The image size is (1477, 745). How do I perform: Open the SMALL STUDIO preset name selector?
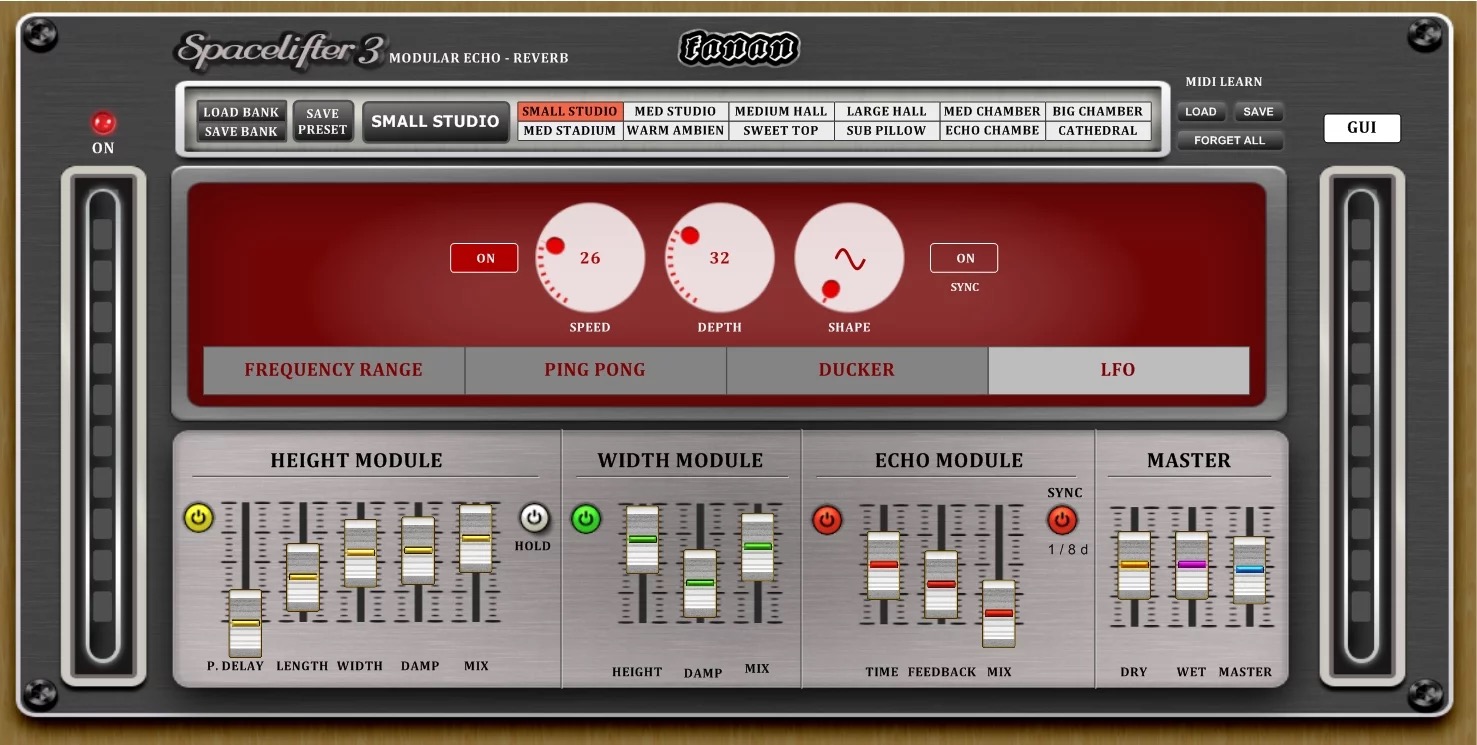435,119
